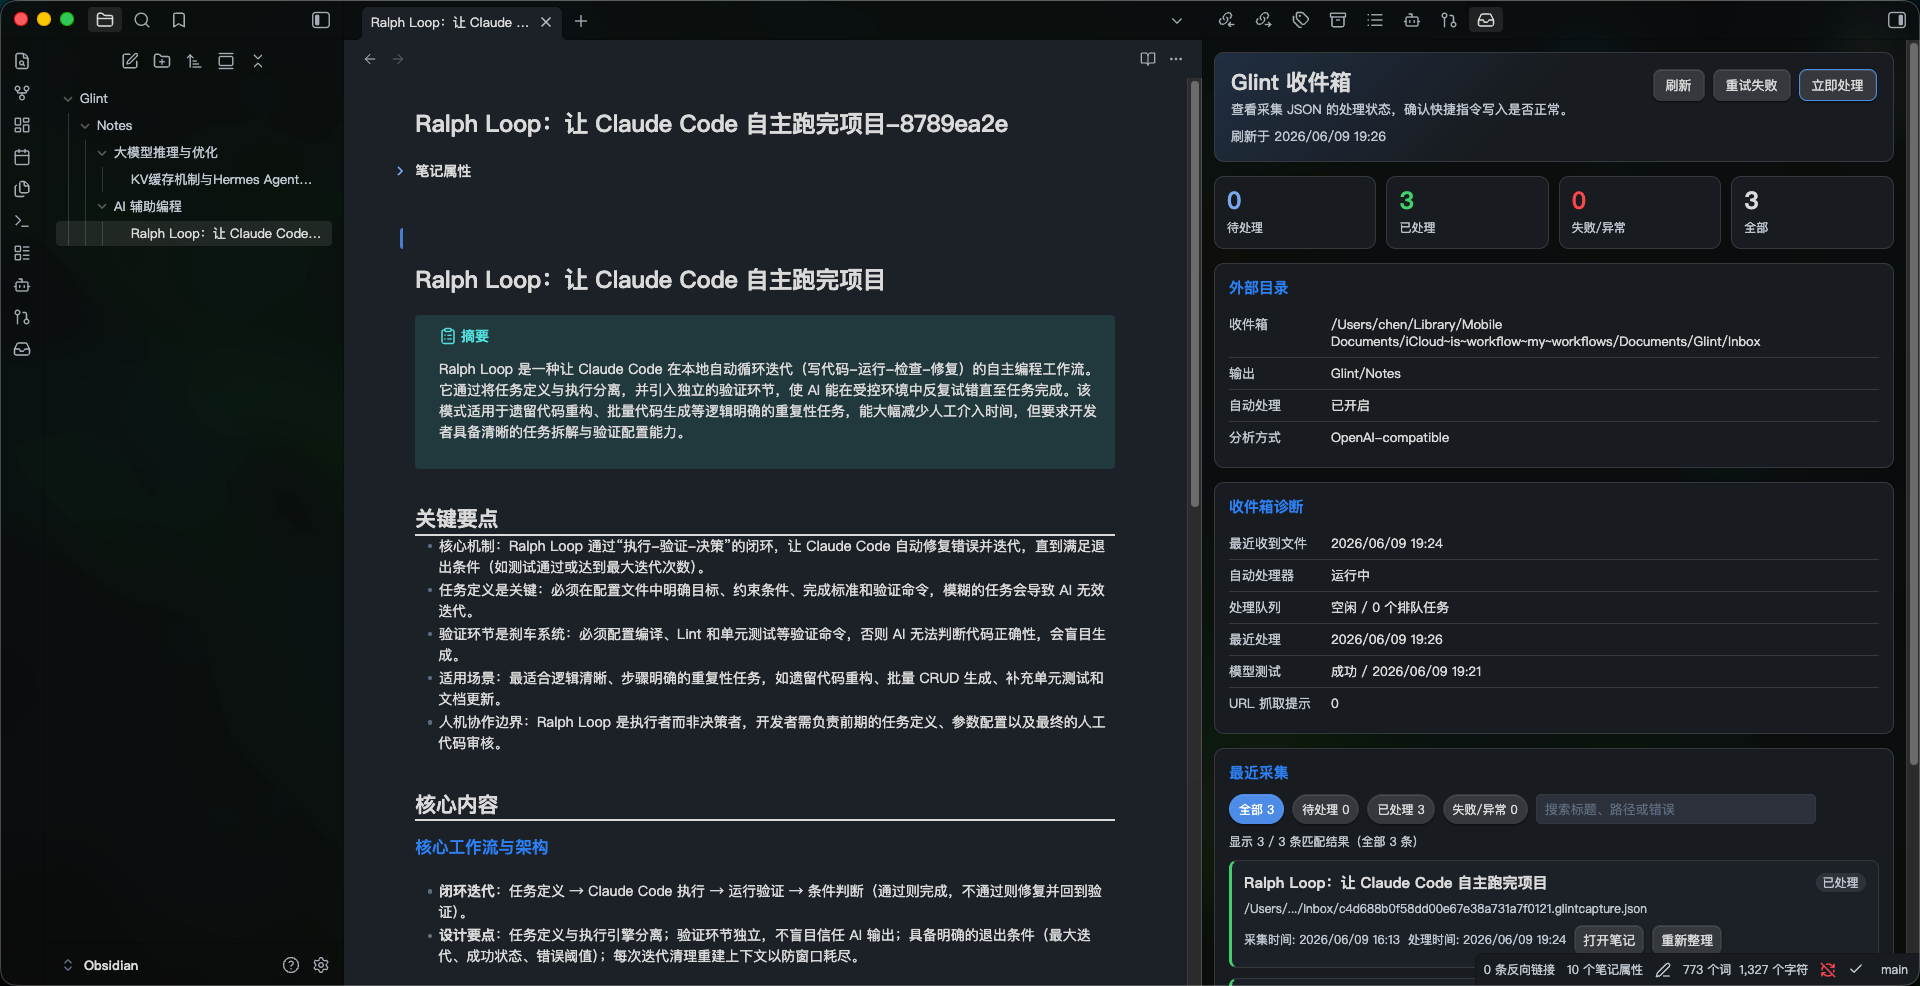Screen dimensions: 1920x986
Task: Click the 立即处理 button
Action: tap(1837, 85)
